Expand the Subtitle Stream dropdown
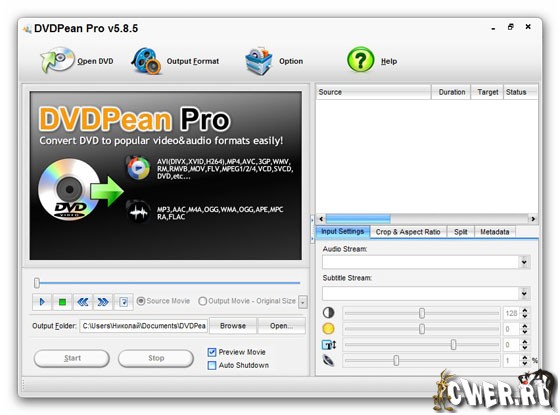The height and width of the screenshot is (415, 560). pos(524,293)
